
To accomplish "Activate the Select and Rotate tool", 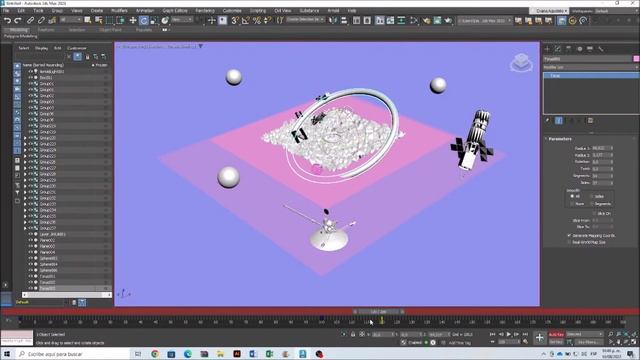I will pyautogui.click(x=143, y=20).
